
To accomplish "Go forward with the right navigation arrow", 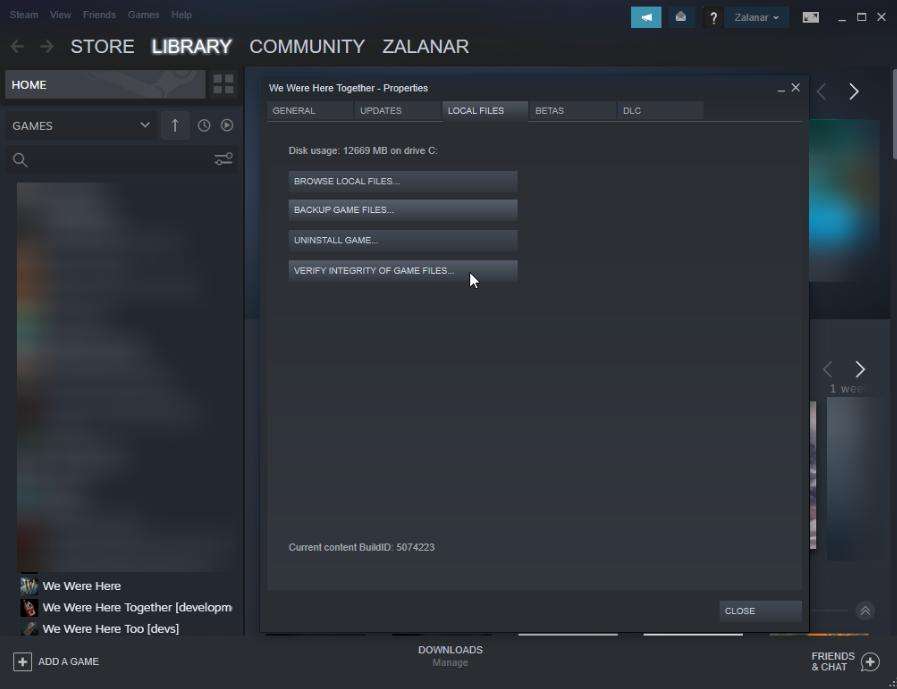I will pos(47,46).
